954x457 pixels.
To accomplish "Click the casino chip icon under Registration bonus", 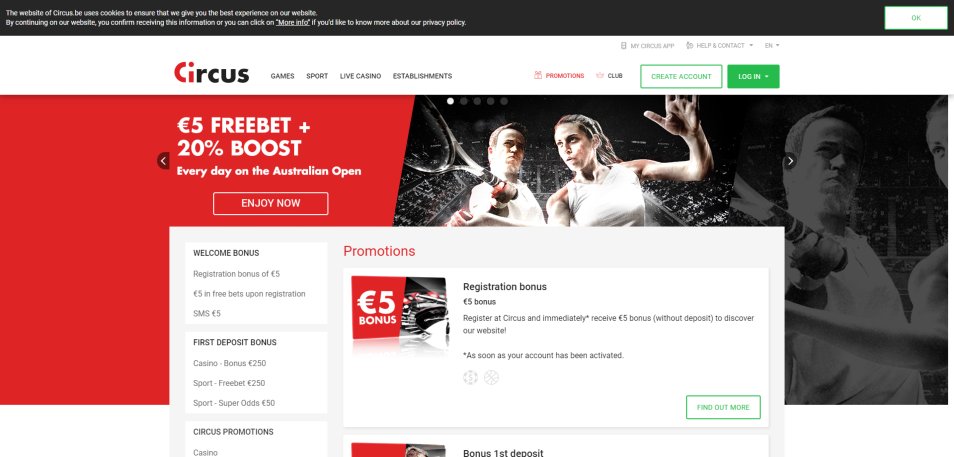I will [x=470, y=378].
